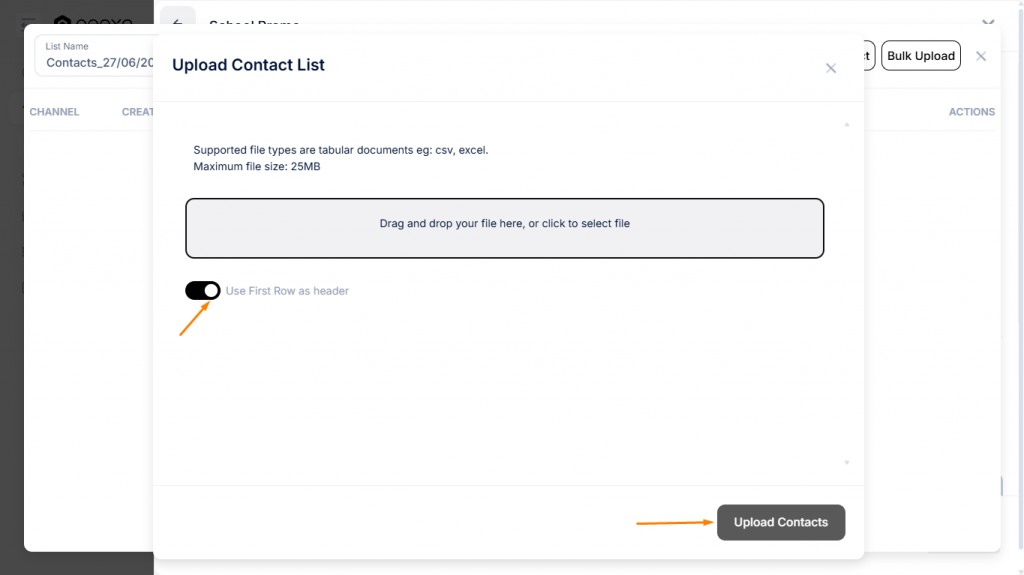This screenshot has height=575, width=1024.
Task: Click the partially hidden CREATED column header
Action: (x=137, y=112)
